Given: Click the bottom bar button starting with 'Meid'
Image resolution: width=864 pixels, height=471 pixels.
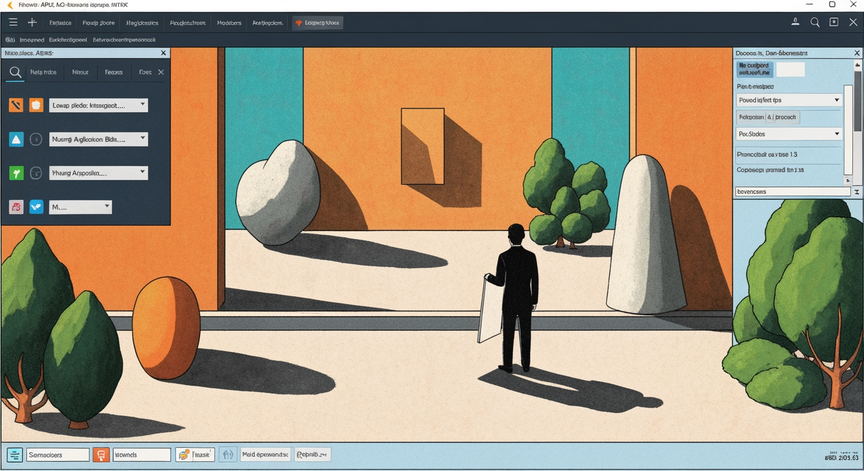Looking at the screenshot, I should [265, 455].
